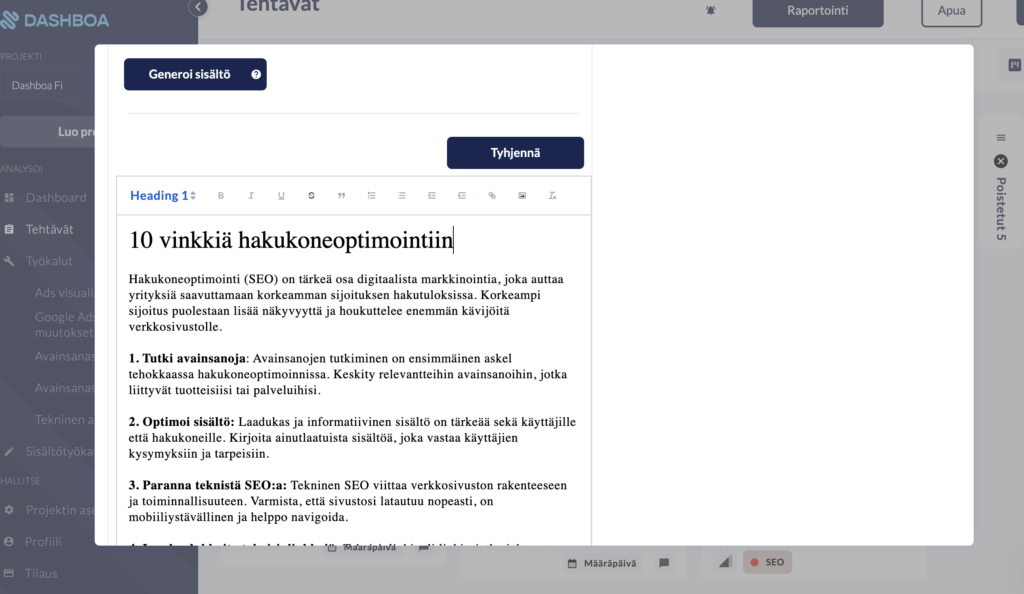Click the '1. Tutki avainsanoja' bold text
This screenshot has height=594, width=1024.
(187, 358)
